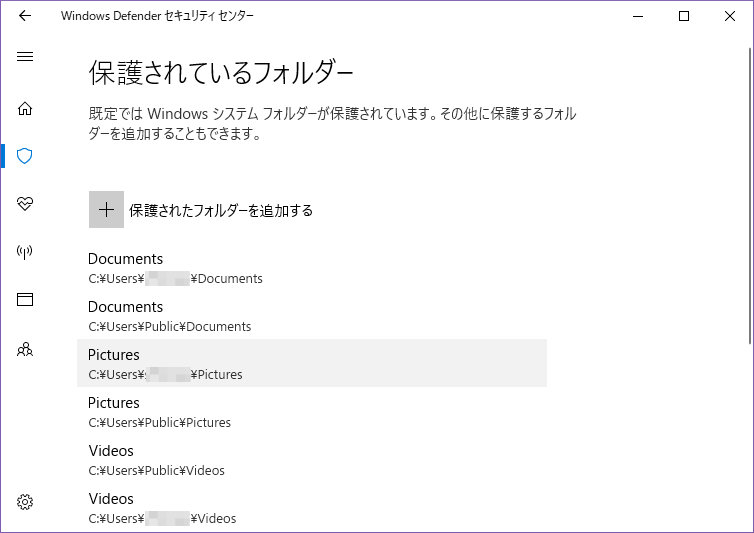The image size is (754, 533).
Task: Click the plus icon to add folder
Action: tap(106, 210)
